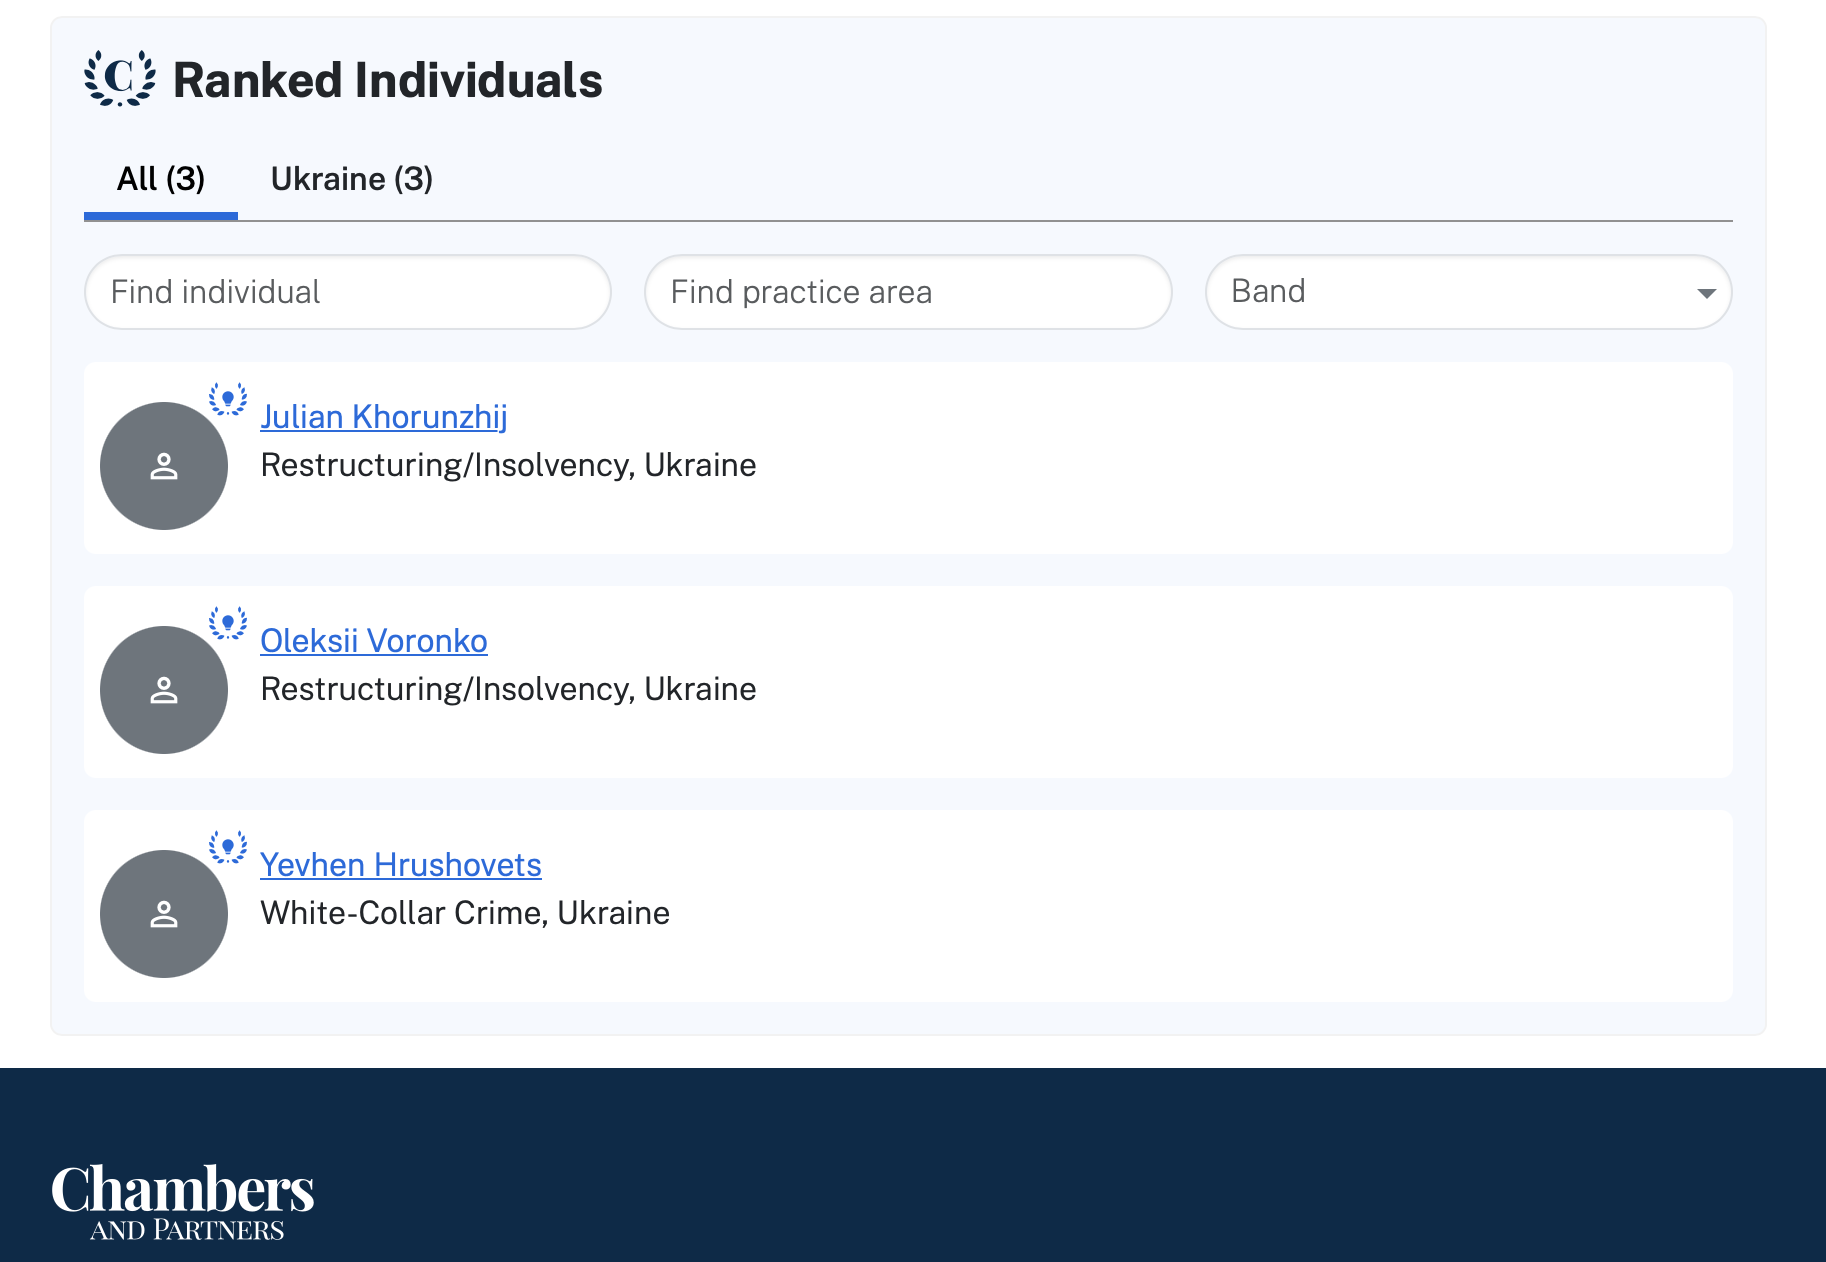
Task: Switch to the All (3) tab
Action: pos(161,179)
